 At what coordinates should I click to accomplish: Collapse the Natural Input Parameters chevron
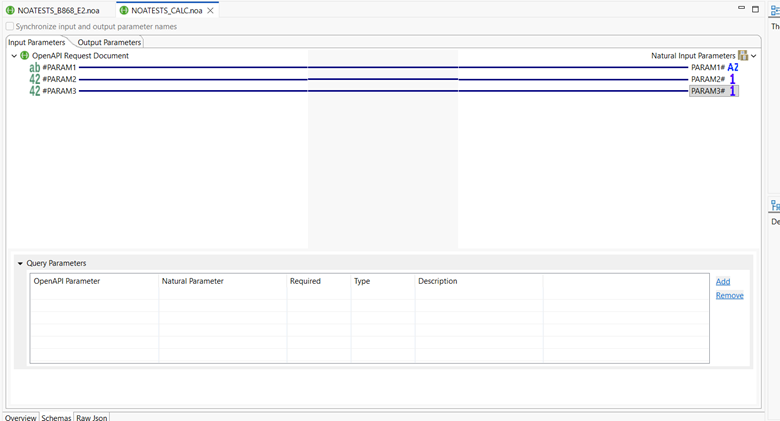(754, 56)
